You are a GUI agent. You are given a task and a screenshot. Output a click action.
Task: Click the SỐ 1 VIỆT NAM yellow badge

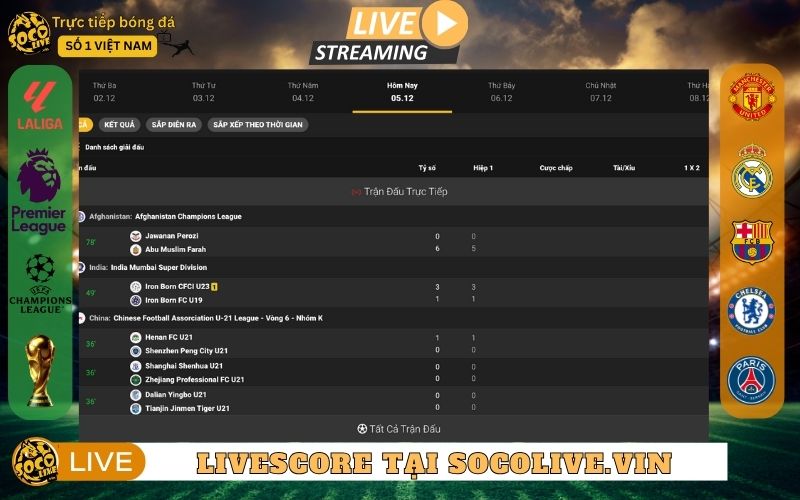(x=108, y=46)
